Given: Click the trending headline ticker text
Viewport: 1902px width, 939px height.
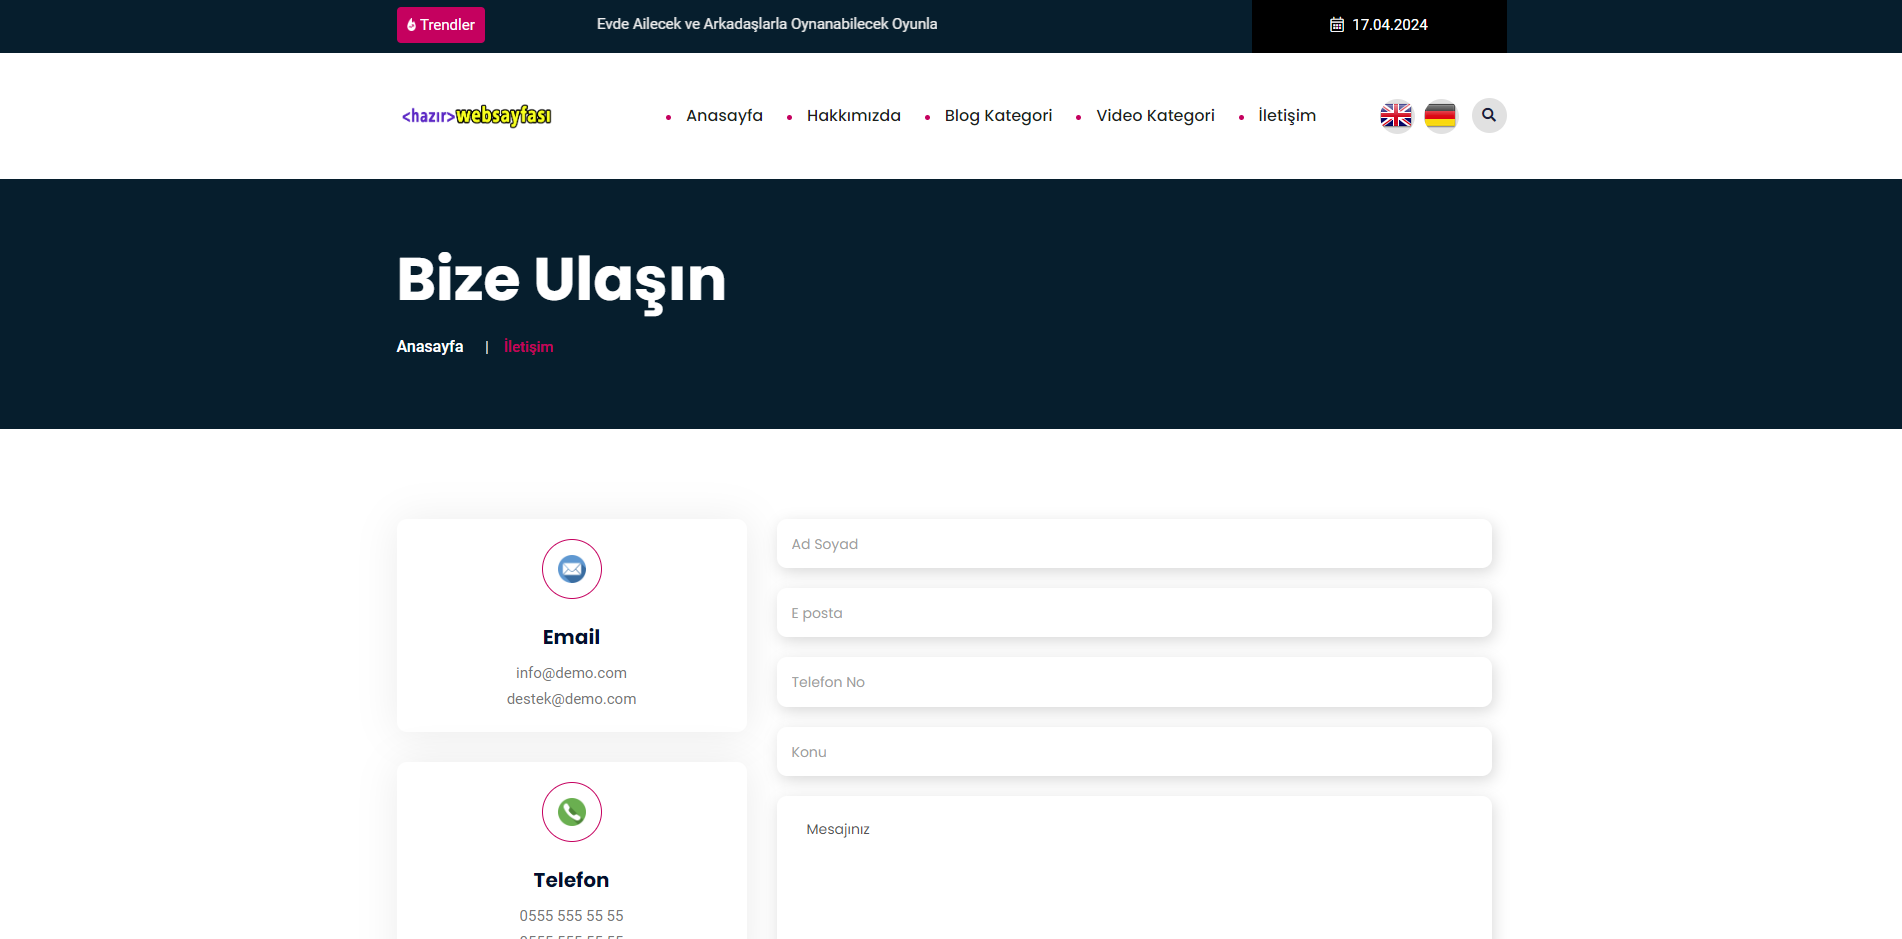Looking at the screenshot, I should (767, 24).
